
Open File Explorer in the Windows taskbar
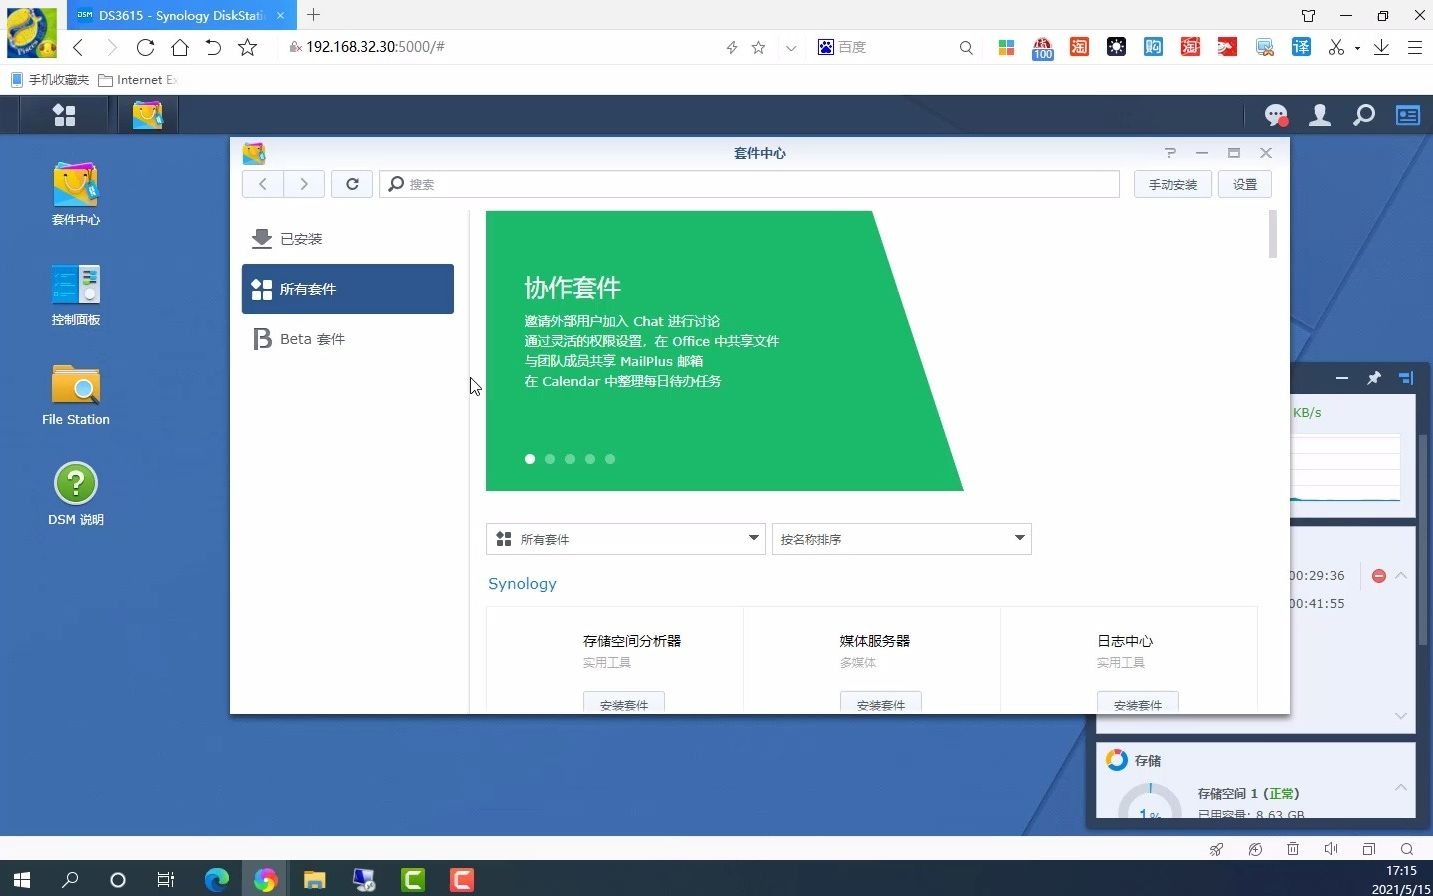(314, 880)
